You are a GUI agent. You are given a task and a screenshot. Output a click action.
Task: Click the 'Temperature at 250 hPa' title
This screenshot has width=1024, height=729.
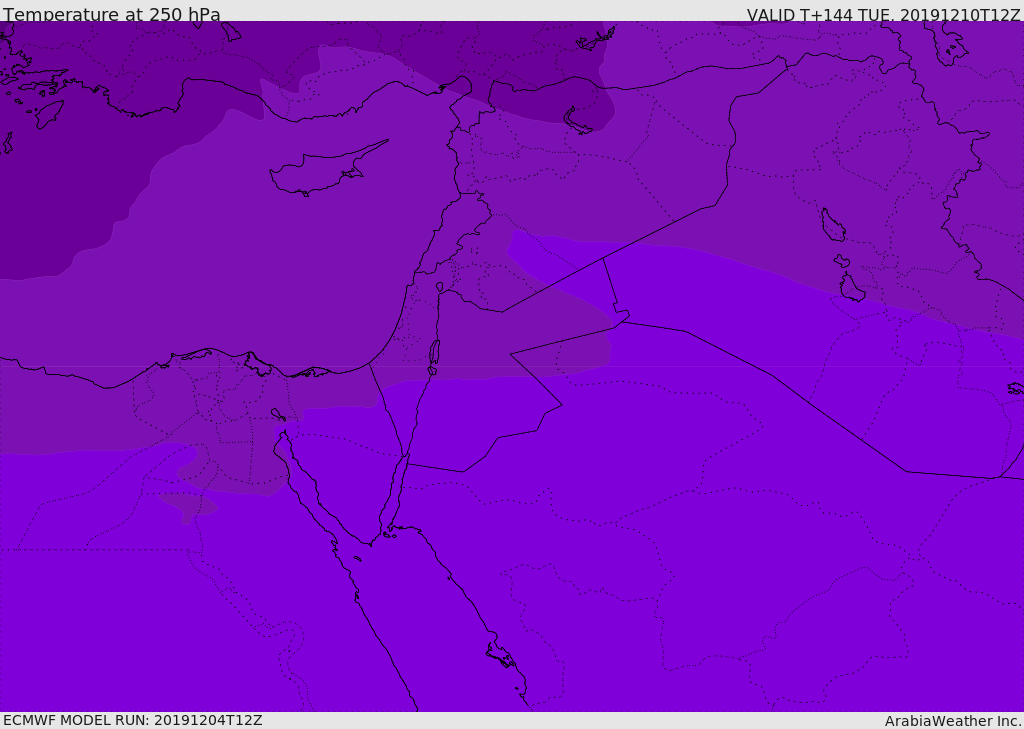(x=112, y=14)
